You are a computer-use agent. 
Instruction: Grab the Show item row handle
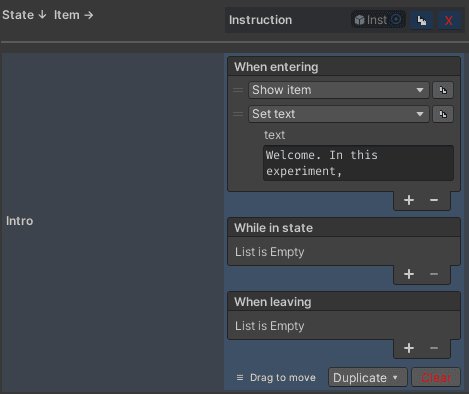click(238, 90)
